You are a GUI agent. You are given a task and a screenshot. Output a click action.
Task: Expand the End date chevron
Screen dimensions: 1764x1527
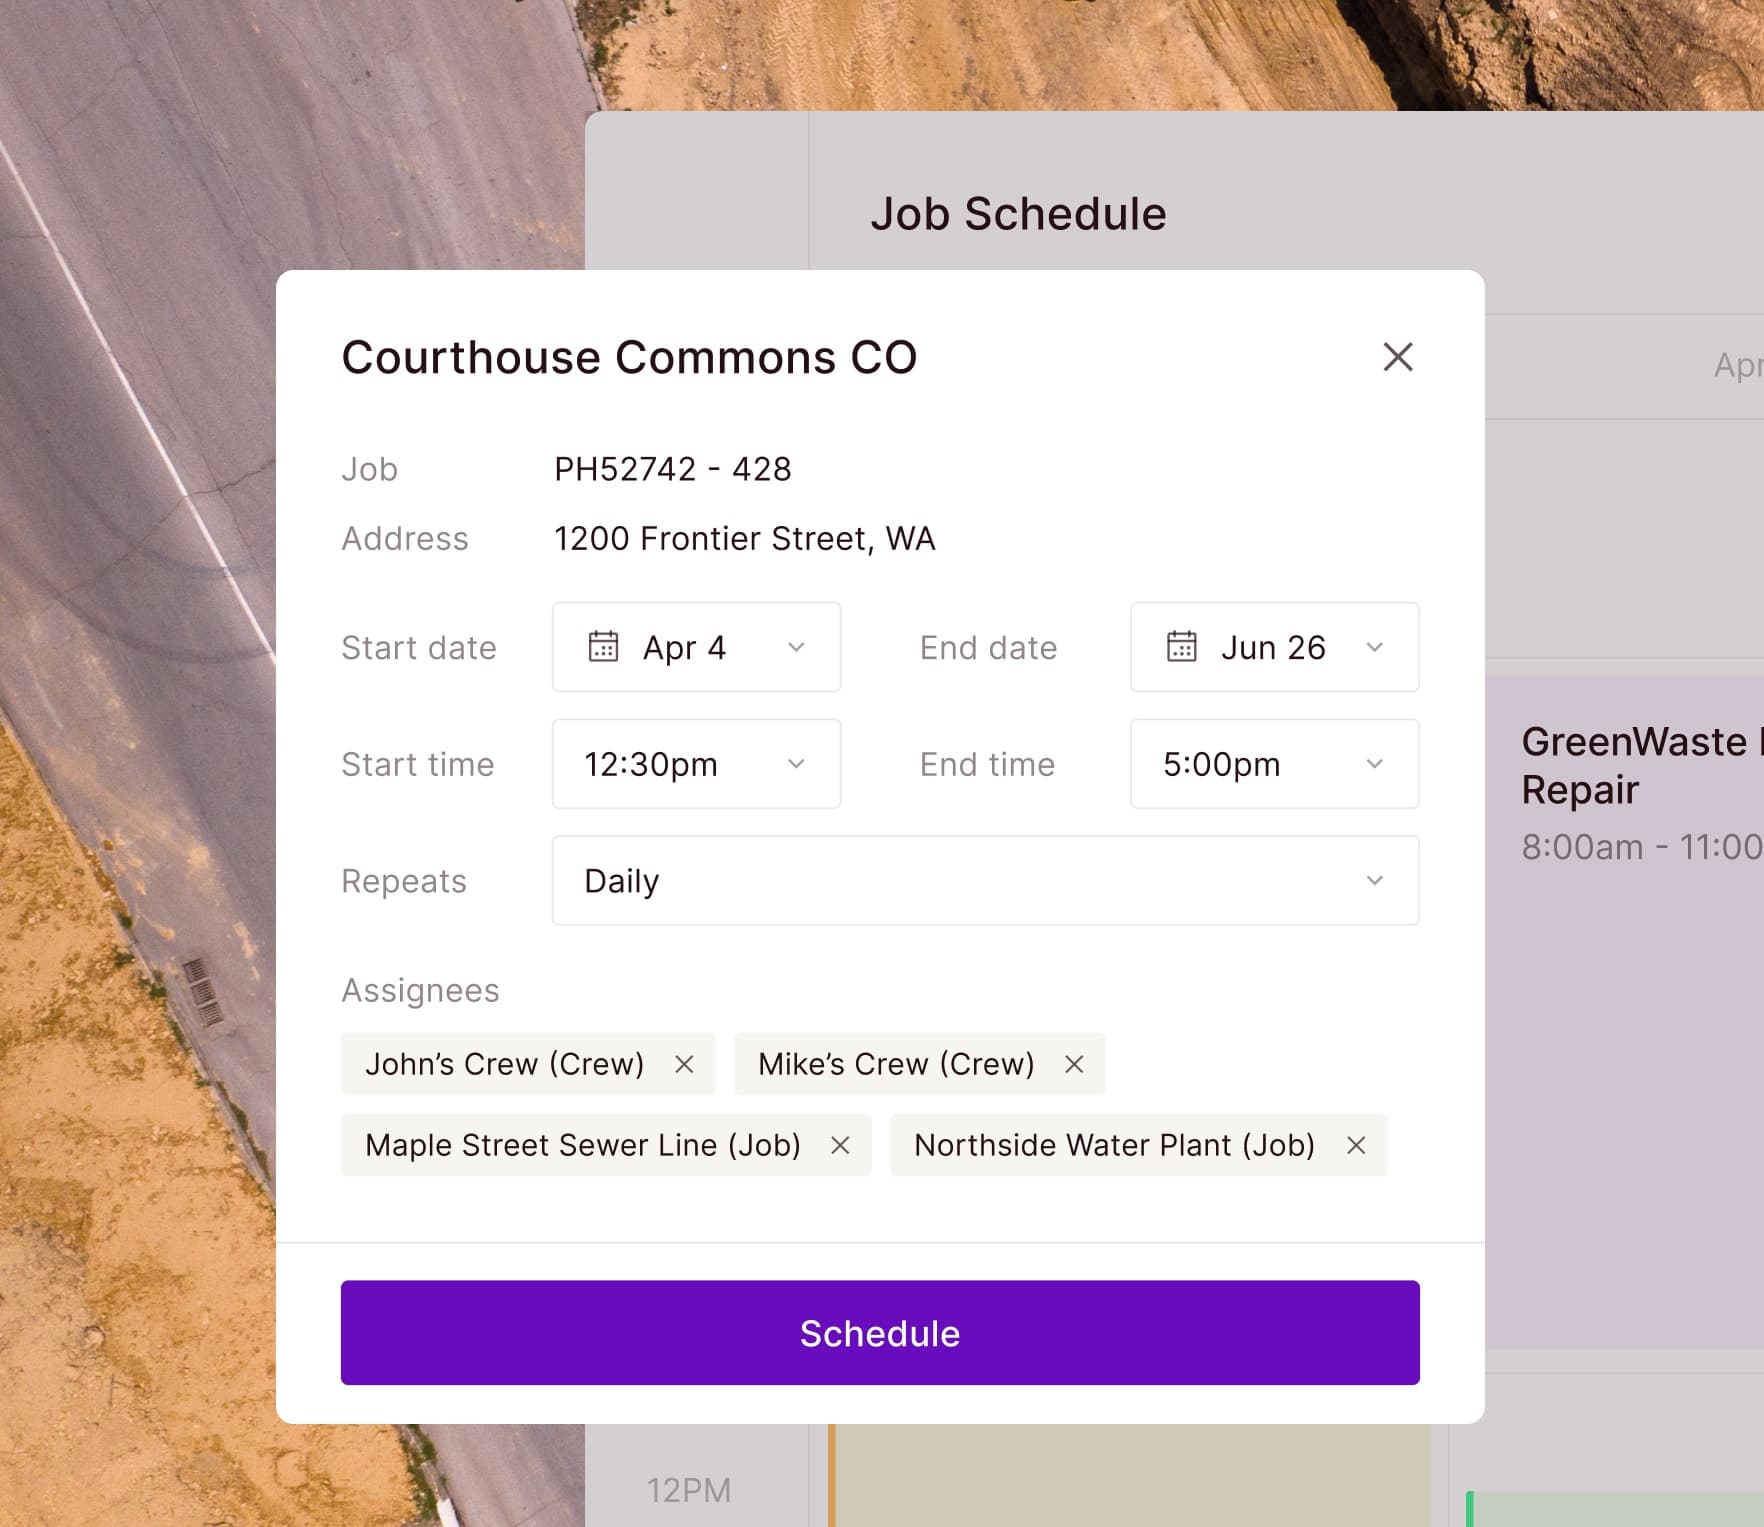click(x=1375, y=647)
